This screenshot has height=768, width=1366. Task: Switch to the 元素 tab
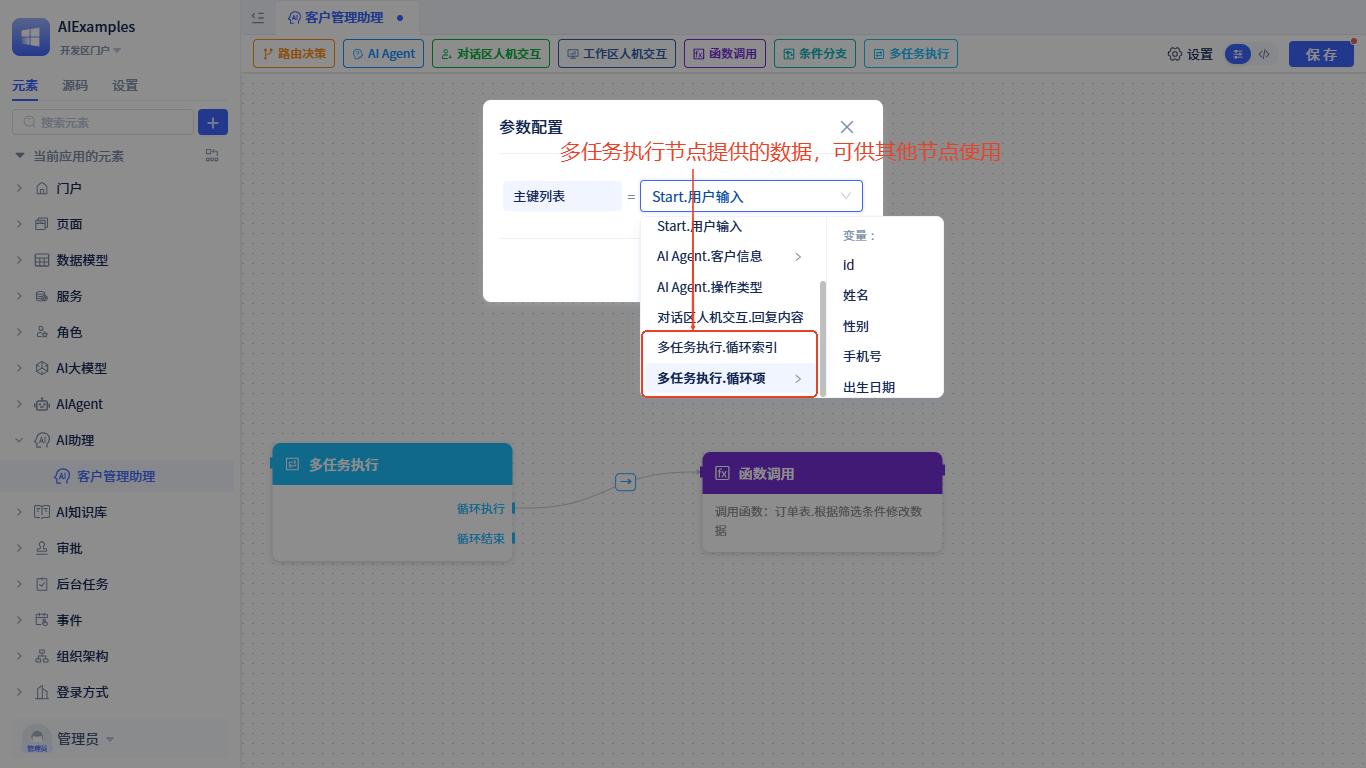[25, 86]
